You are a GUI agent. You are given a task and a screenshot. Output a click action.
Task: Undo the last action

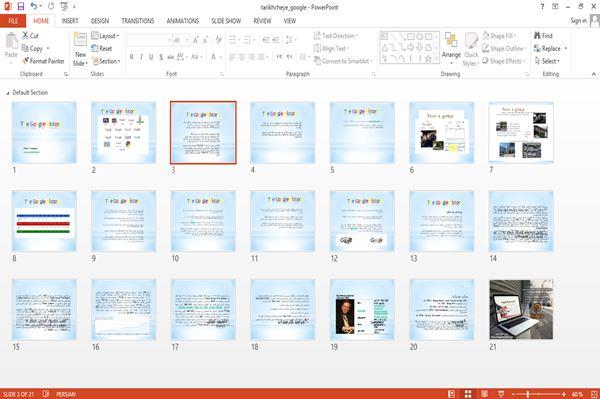pos(33,6)
